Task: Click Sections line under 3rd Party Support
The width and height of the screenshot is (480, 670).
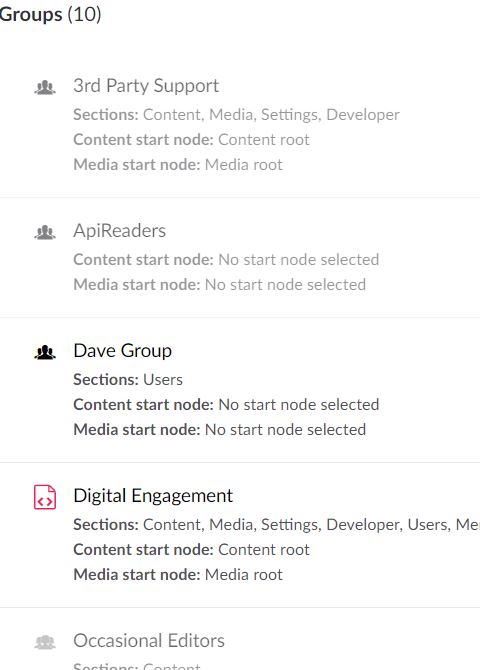Action: [x=236, y=115]
